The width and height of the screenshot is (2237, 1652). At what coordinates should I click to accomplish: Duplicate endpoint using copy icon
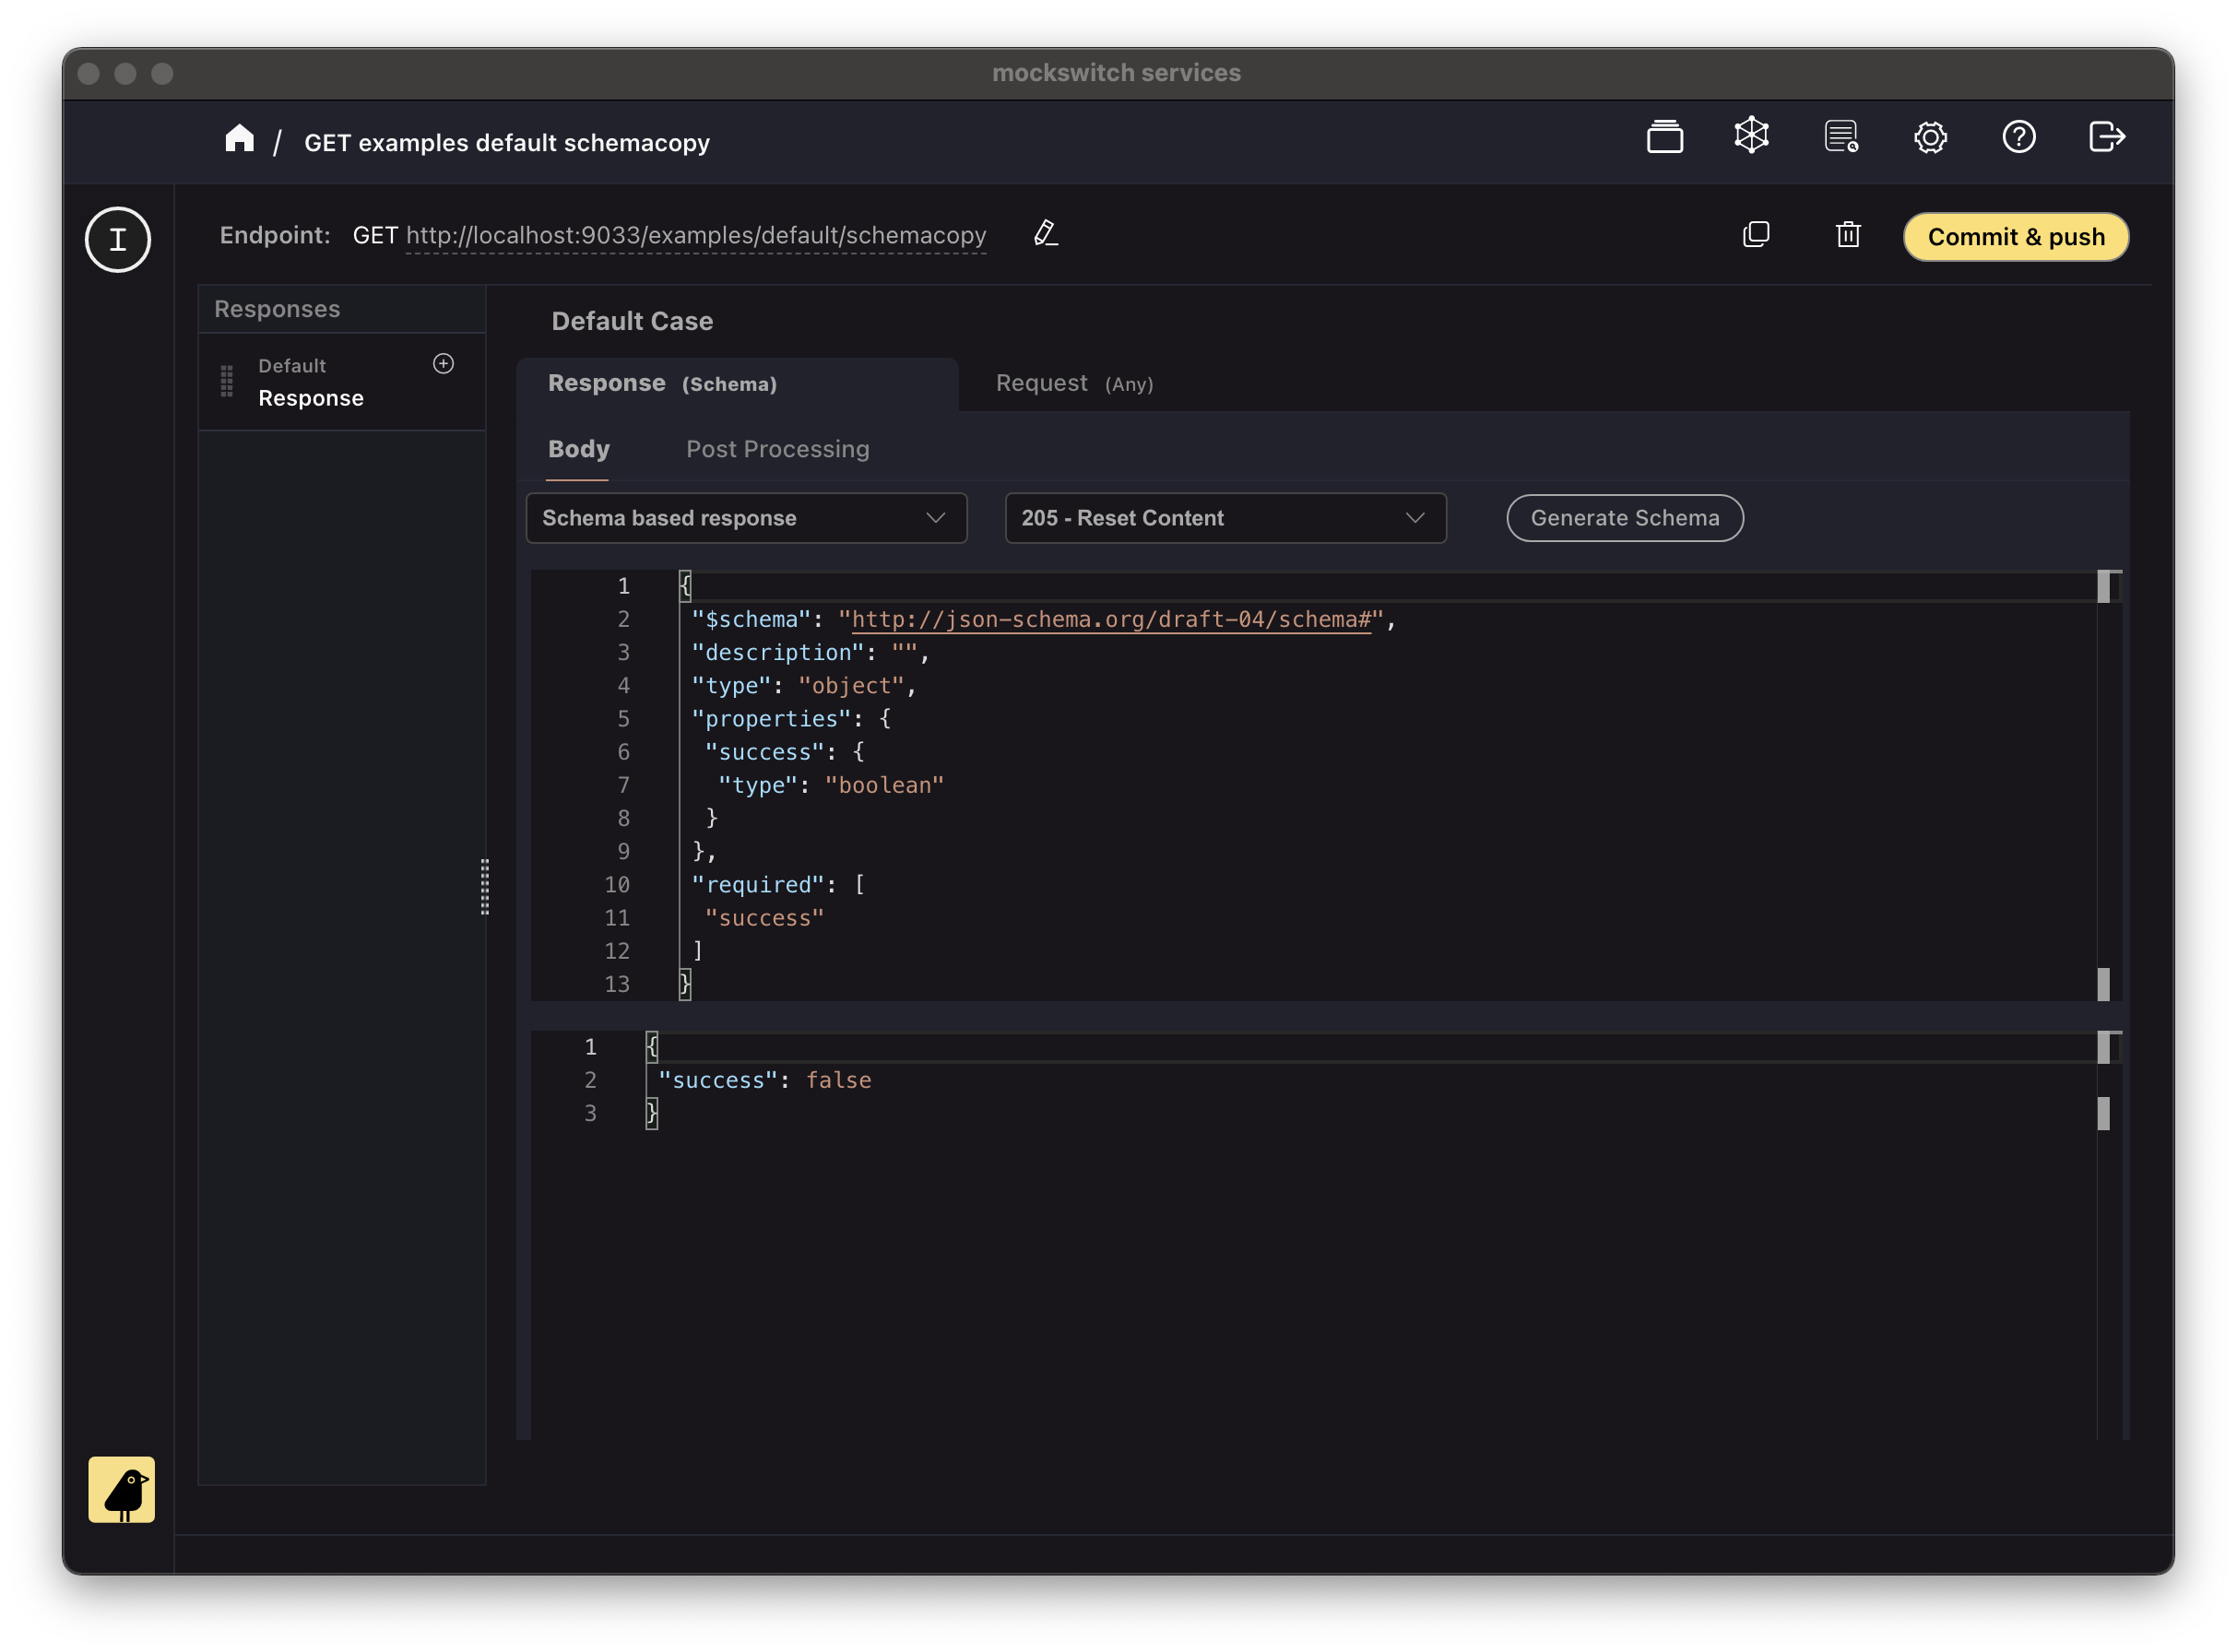tap(1755, 235)
